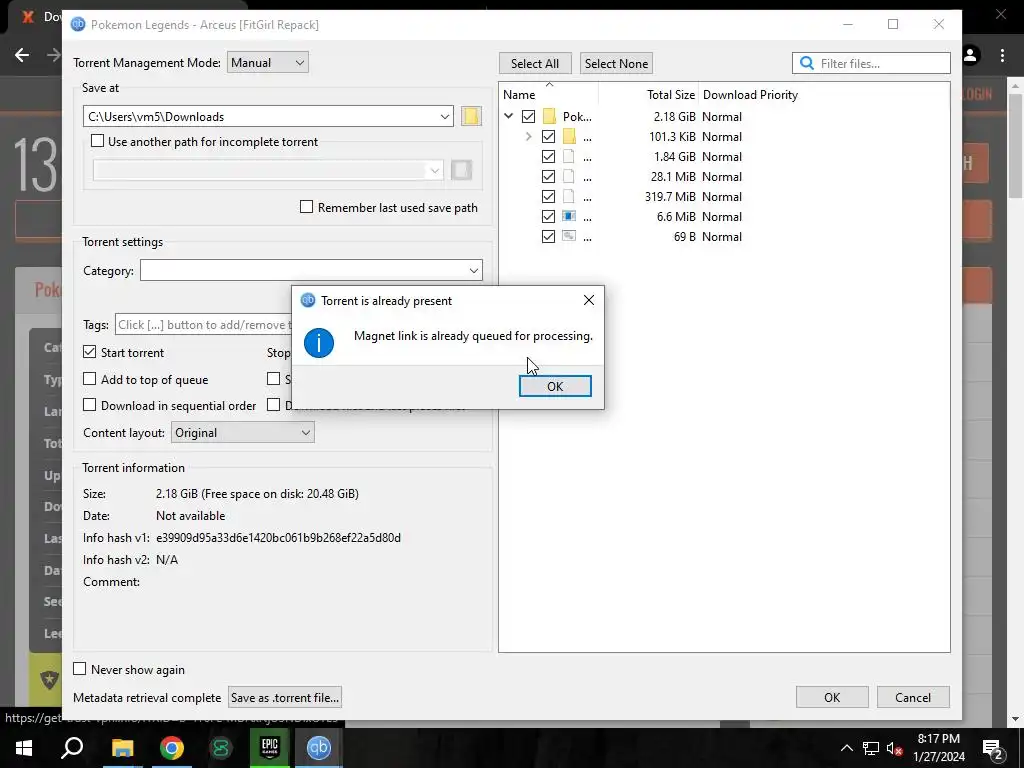Check 'Never show again'
Screen dimensions: 1024x768
[80, 669]
